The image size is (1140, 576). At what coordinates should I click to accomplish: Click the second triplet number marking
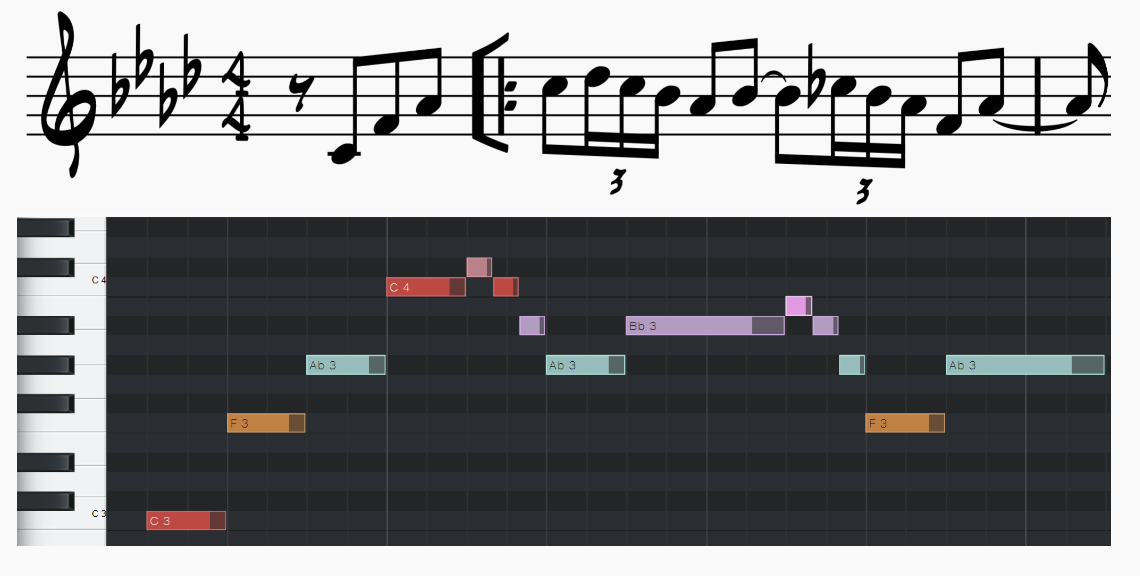click(x=863, y=192)
